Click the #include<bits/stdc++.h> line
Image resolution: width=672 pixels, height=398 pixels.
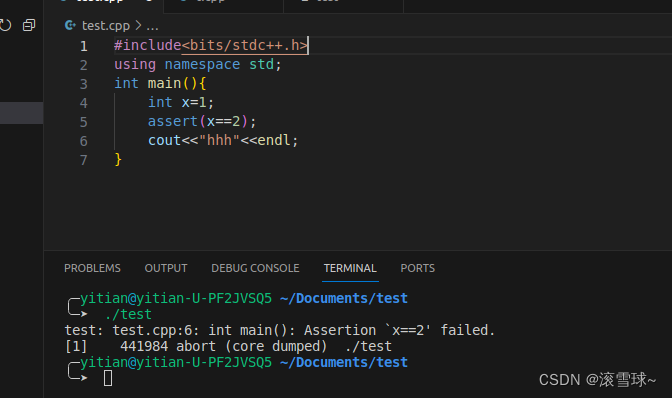210,45
